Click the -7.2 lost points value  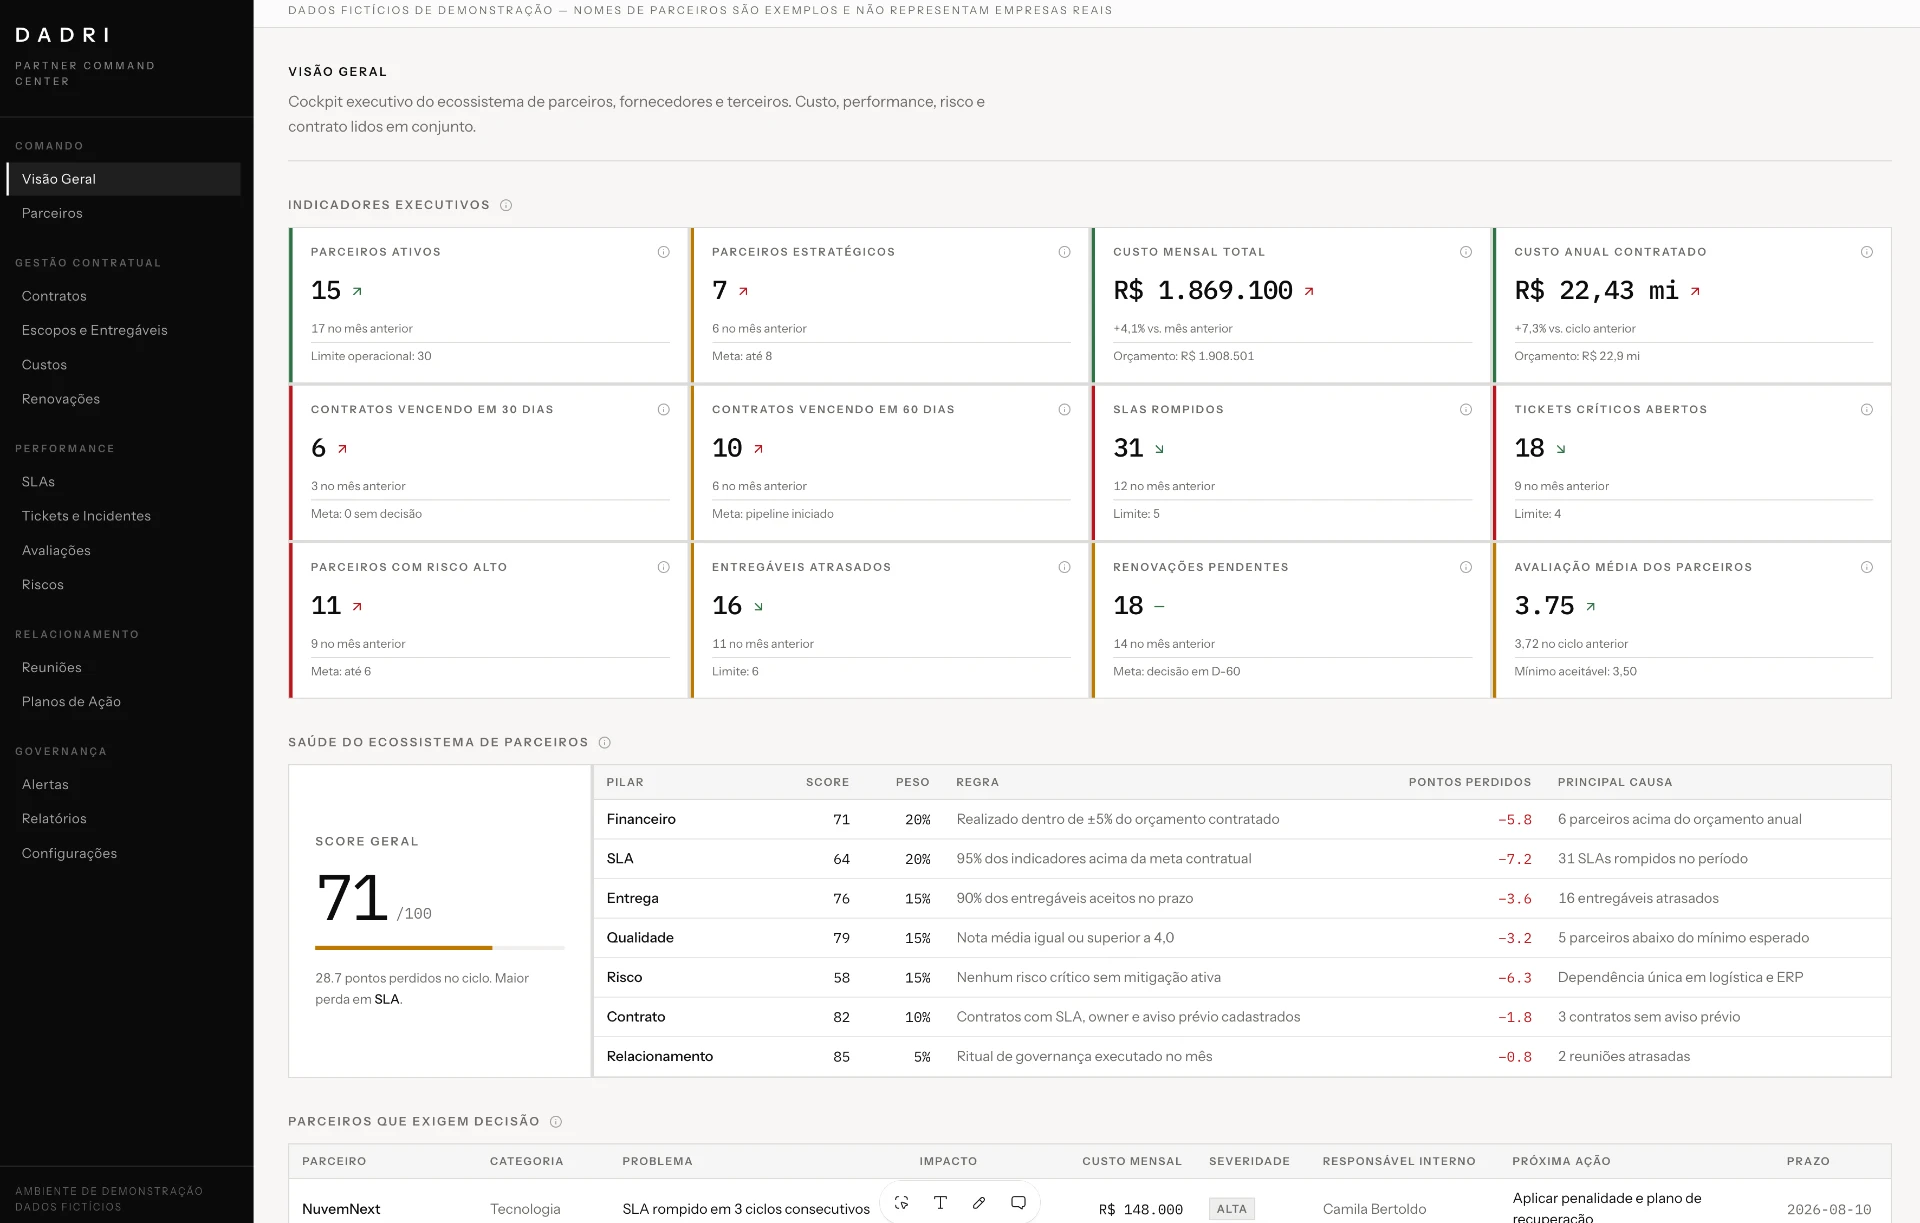coord(1514,859)
